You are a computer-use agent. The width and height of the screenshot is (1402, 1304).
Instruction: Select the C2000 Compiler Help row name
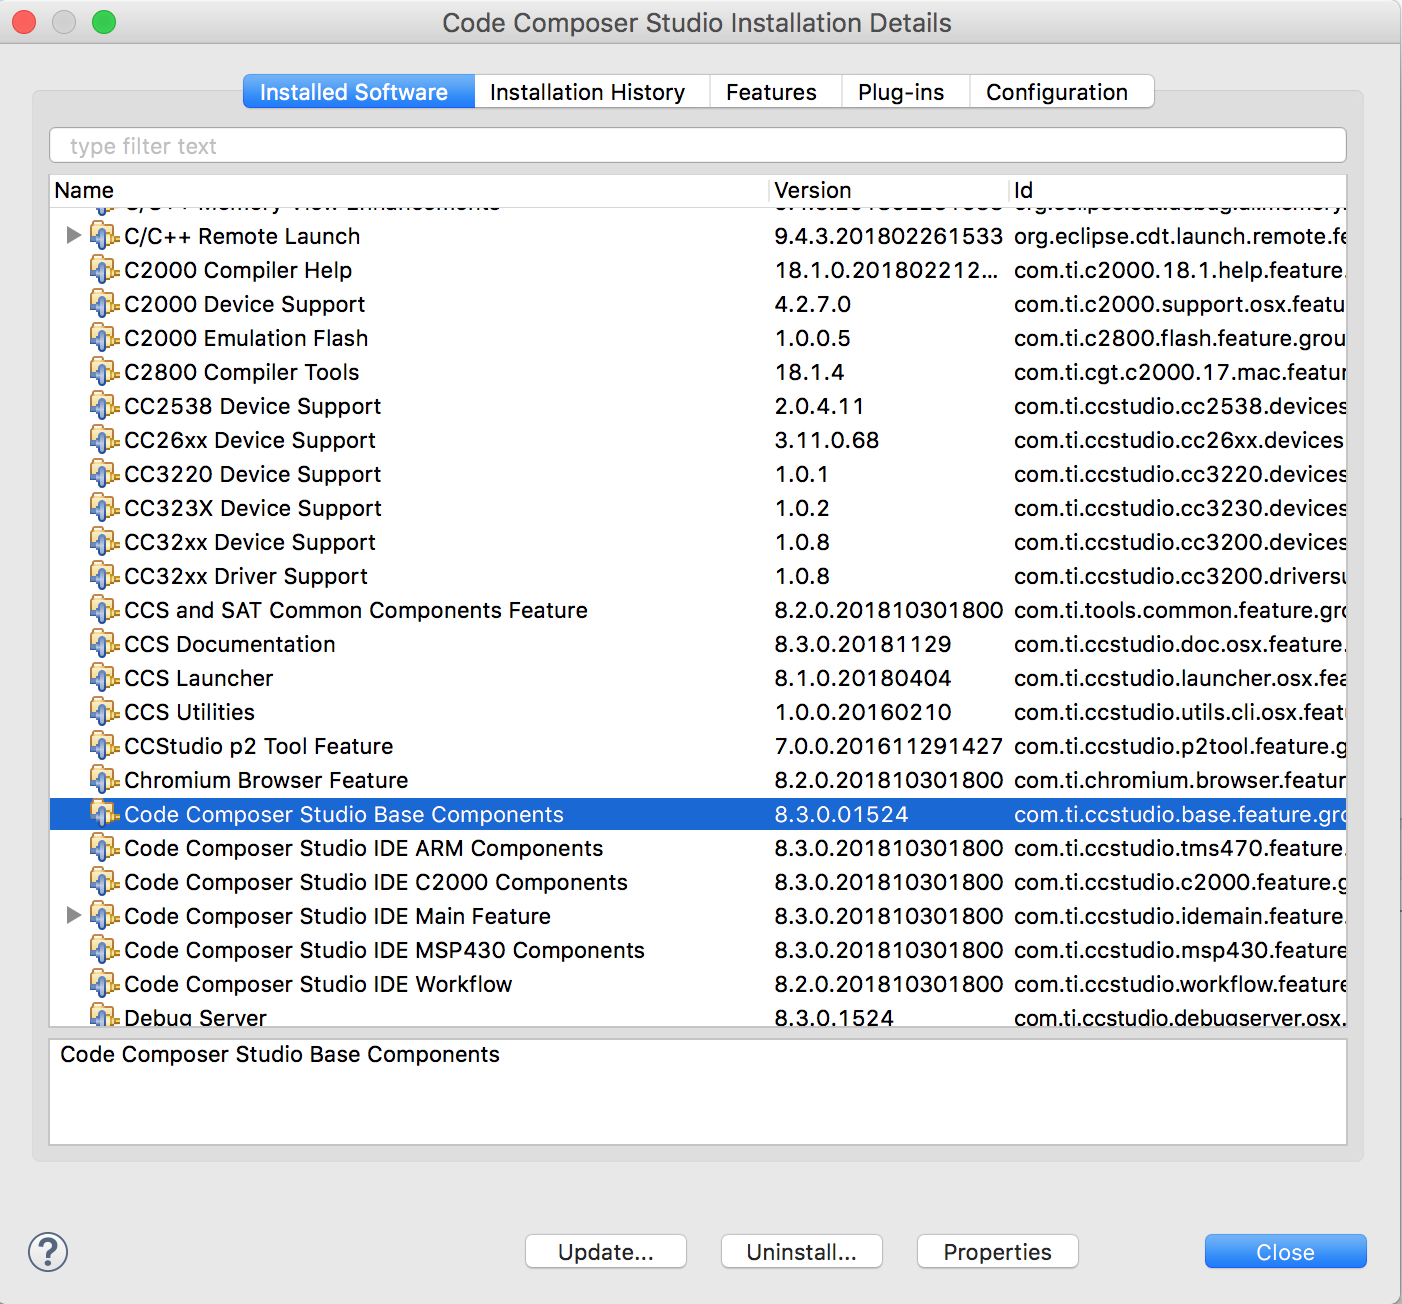point(238,270)
